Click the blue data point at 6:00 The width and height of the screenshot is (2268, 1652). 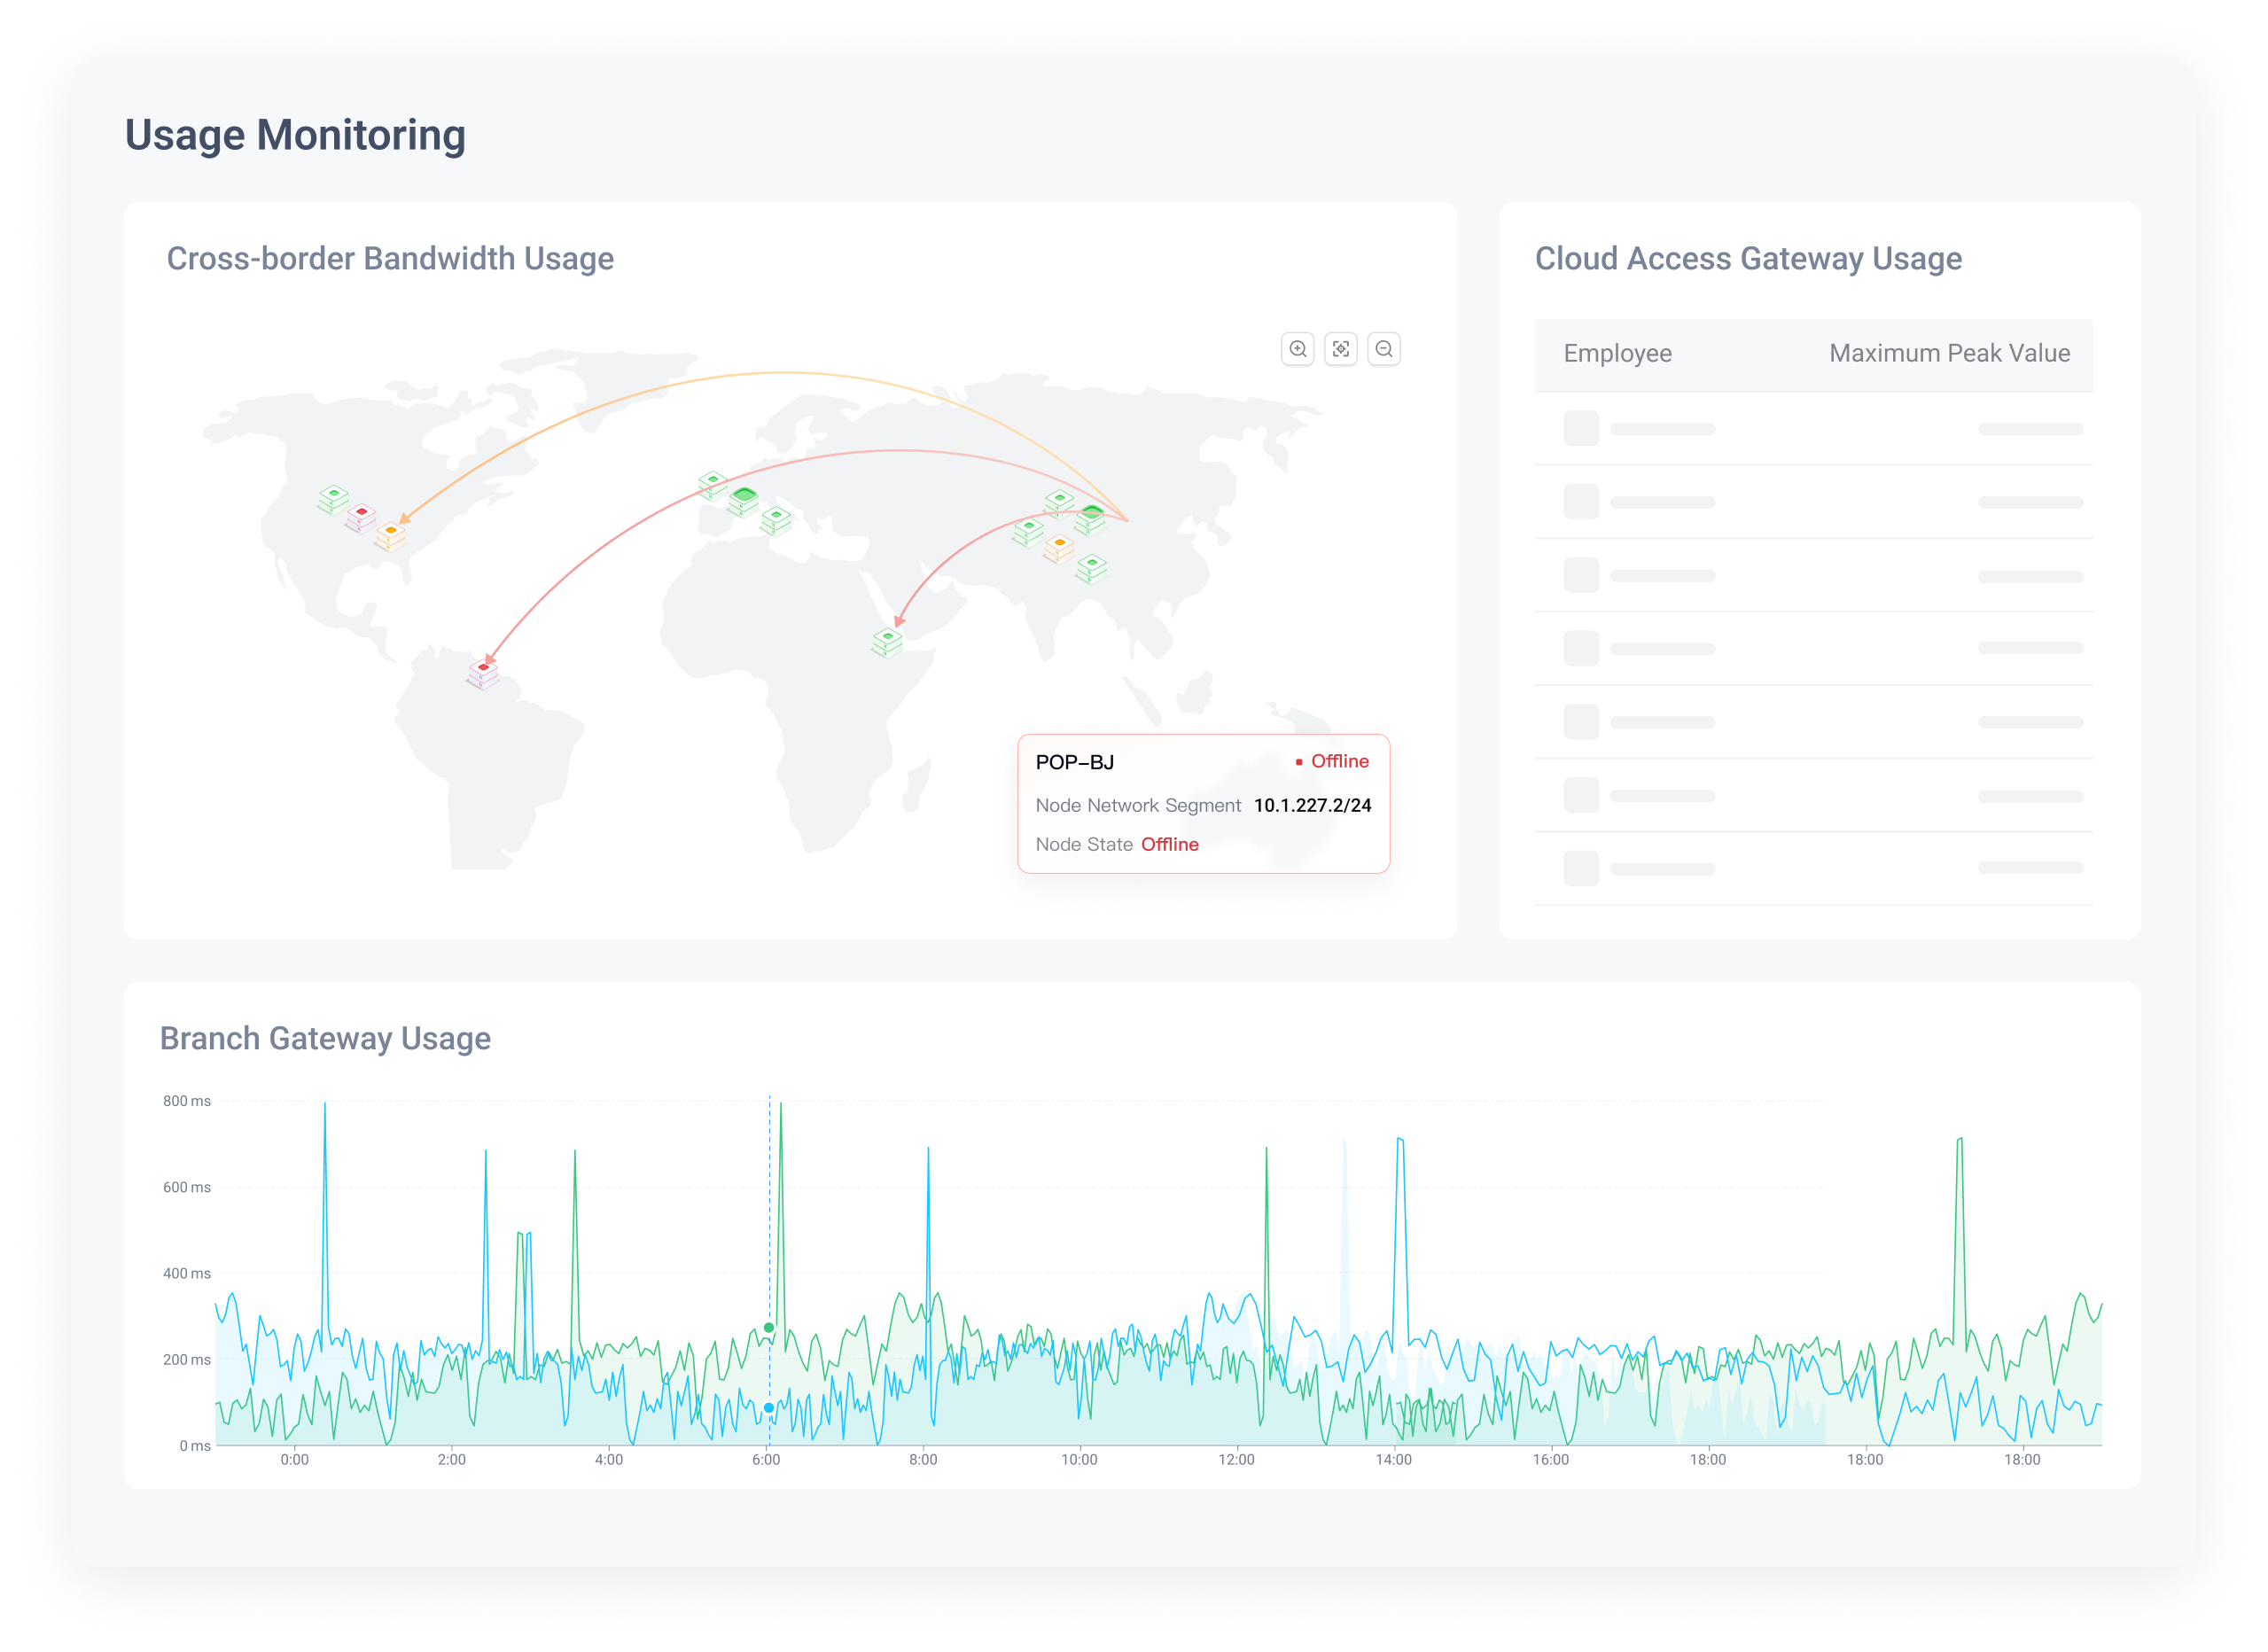click(768, 1407)
